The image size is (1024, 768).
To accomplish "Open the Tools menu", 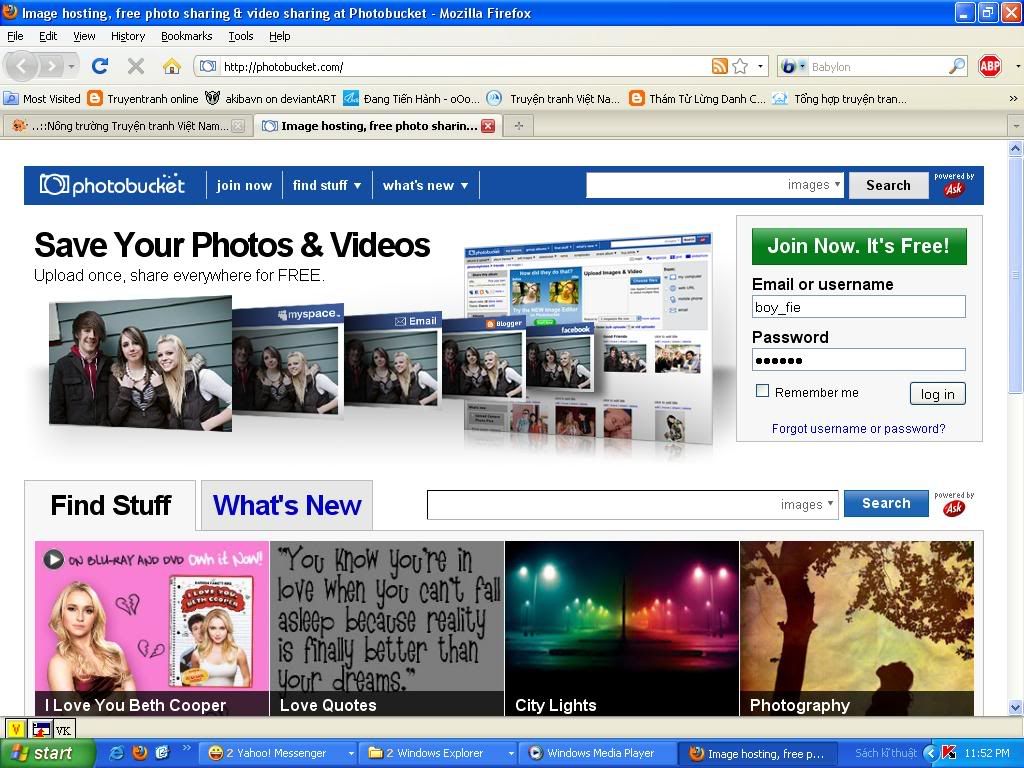I will click(240, 37).
